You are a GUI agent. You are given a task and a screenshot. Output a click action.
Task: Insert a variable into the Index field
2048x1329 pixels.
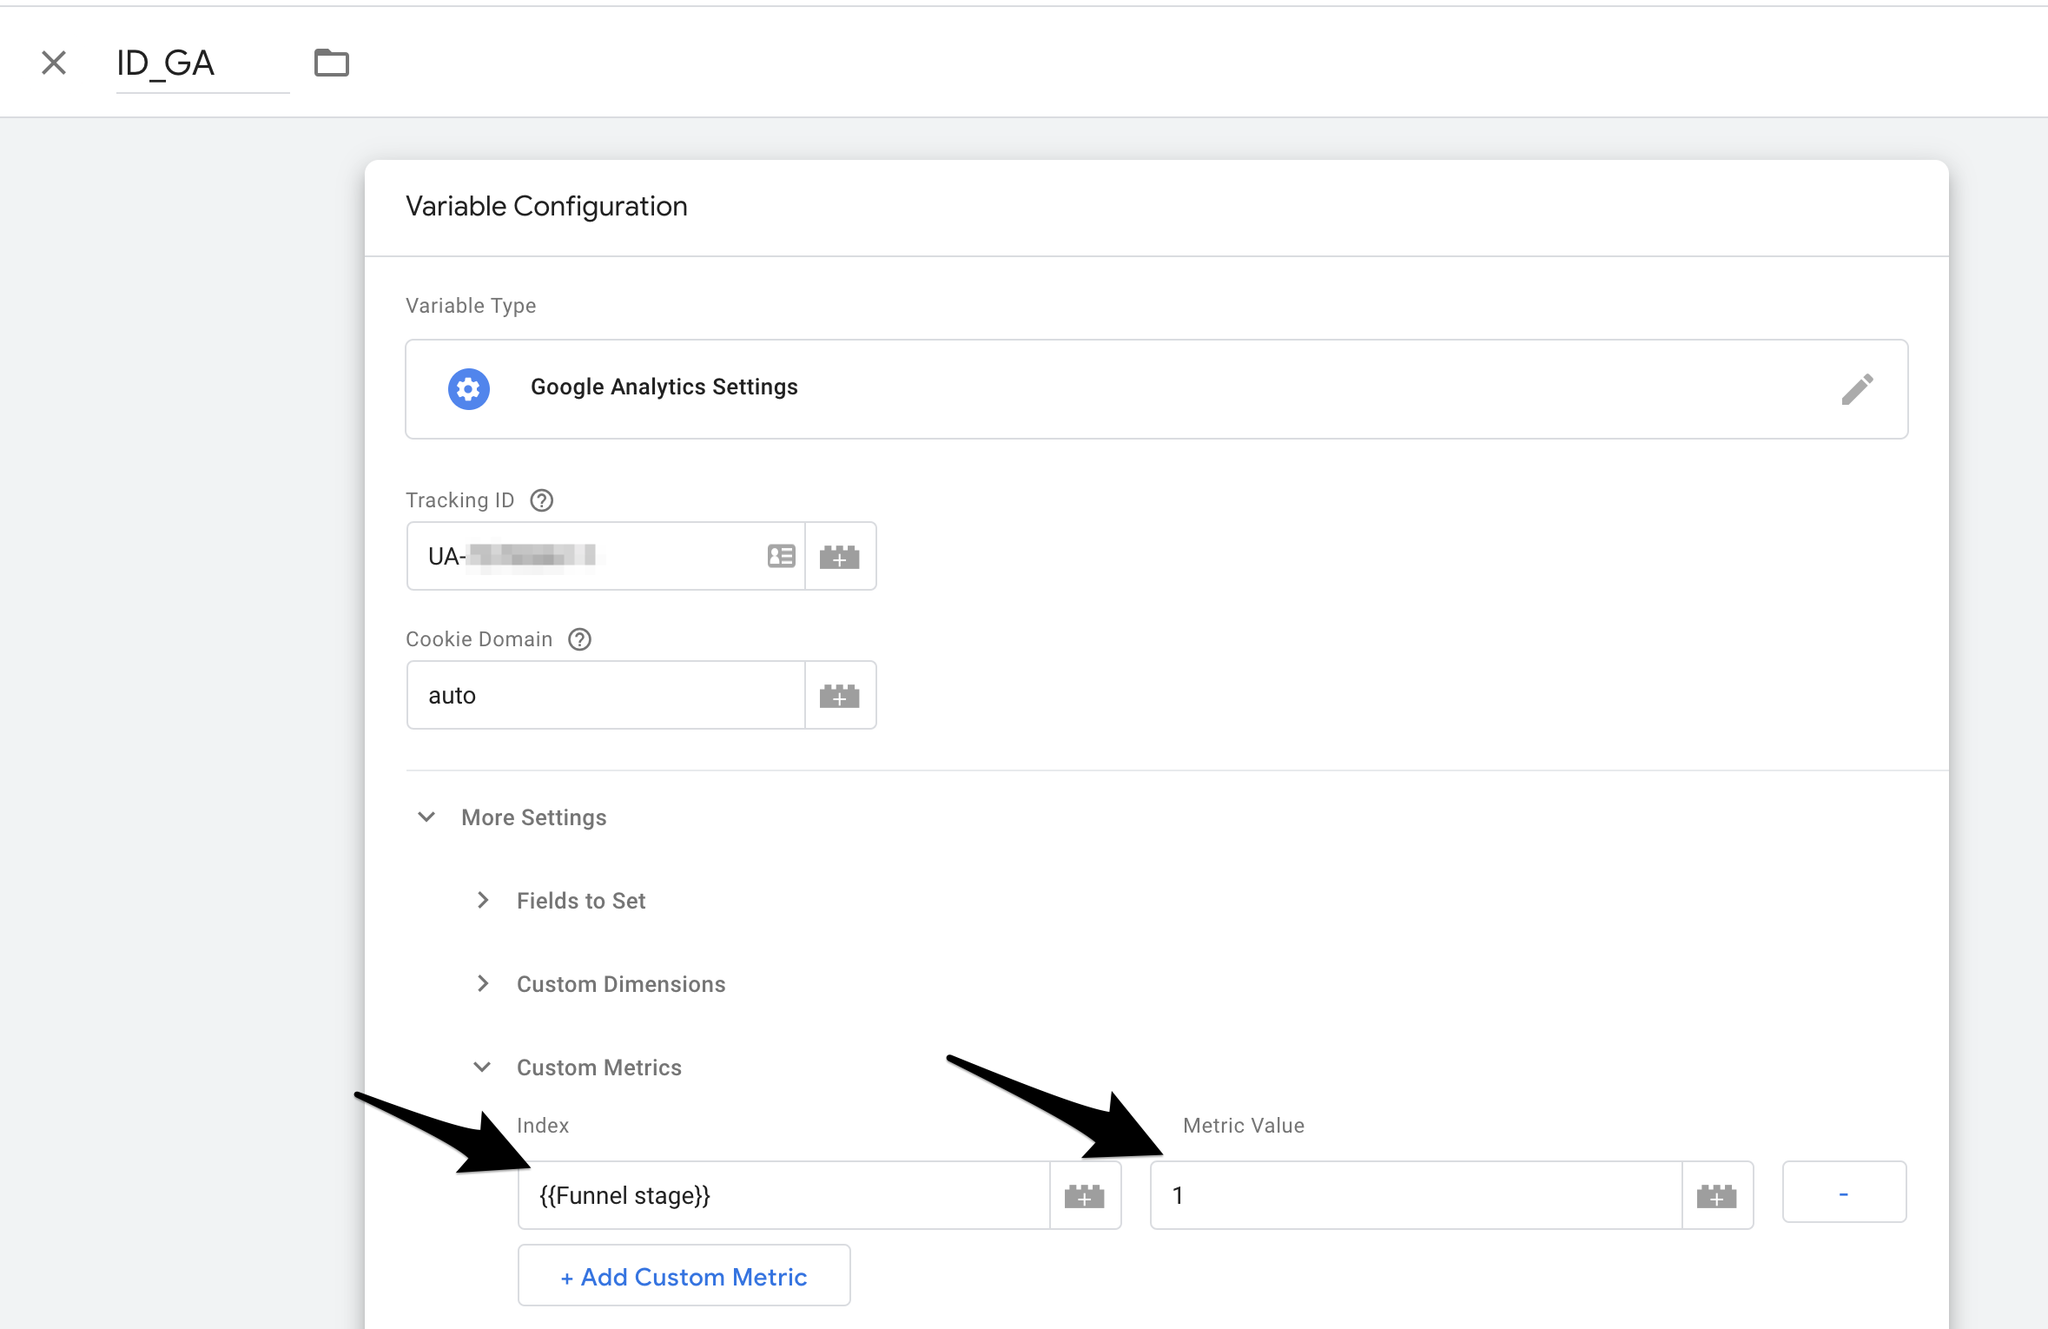point(1085,1195)
